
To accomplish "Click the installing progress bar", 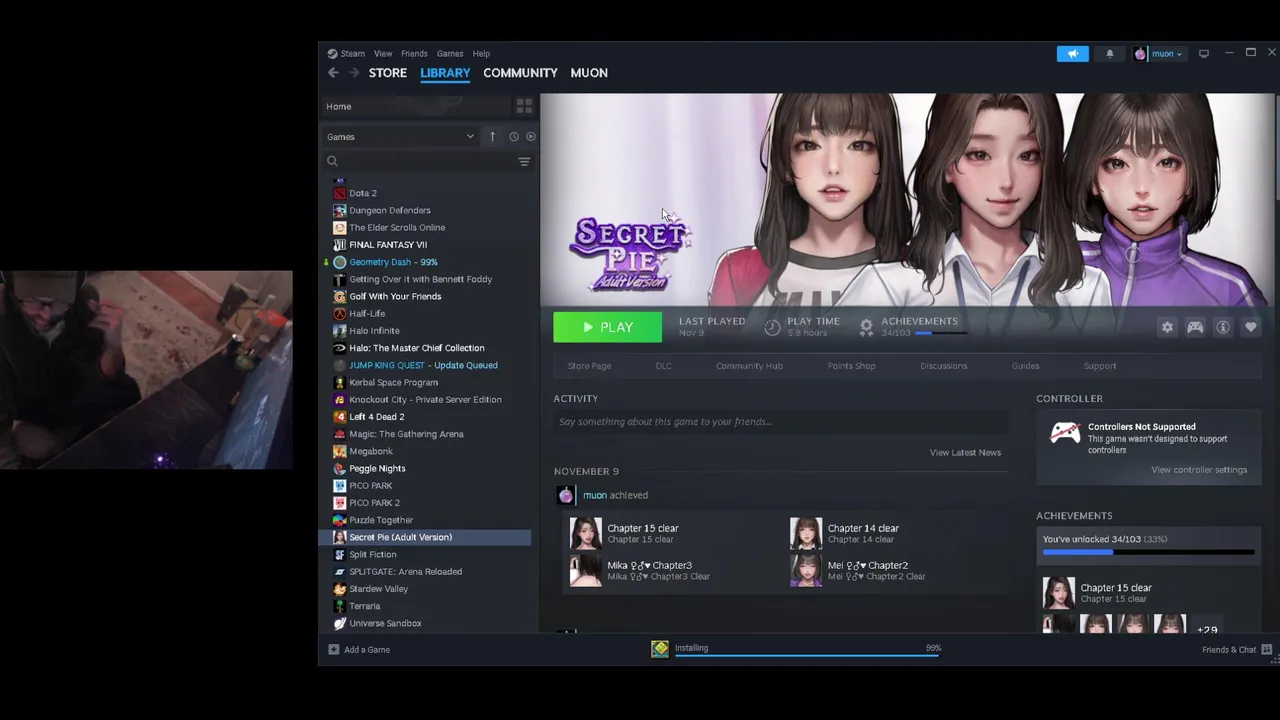I will click(807, 657).
